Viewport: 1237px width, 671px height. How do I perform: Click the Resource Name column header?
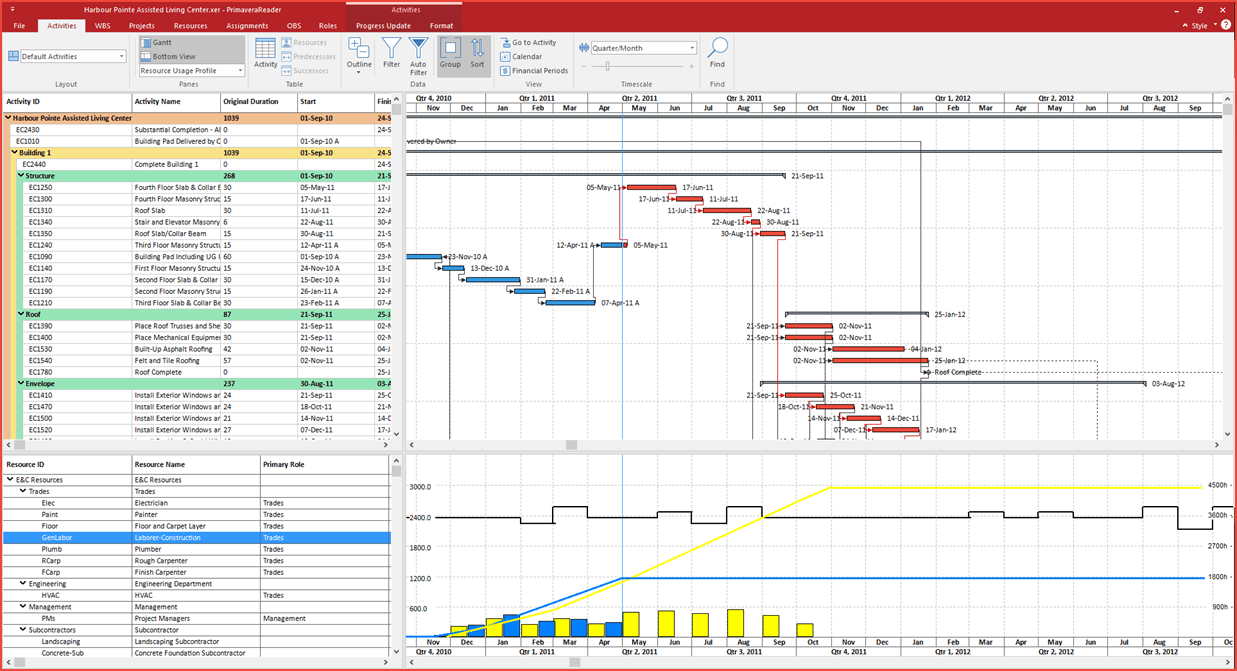[195, 465]
